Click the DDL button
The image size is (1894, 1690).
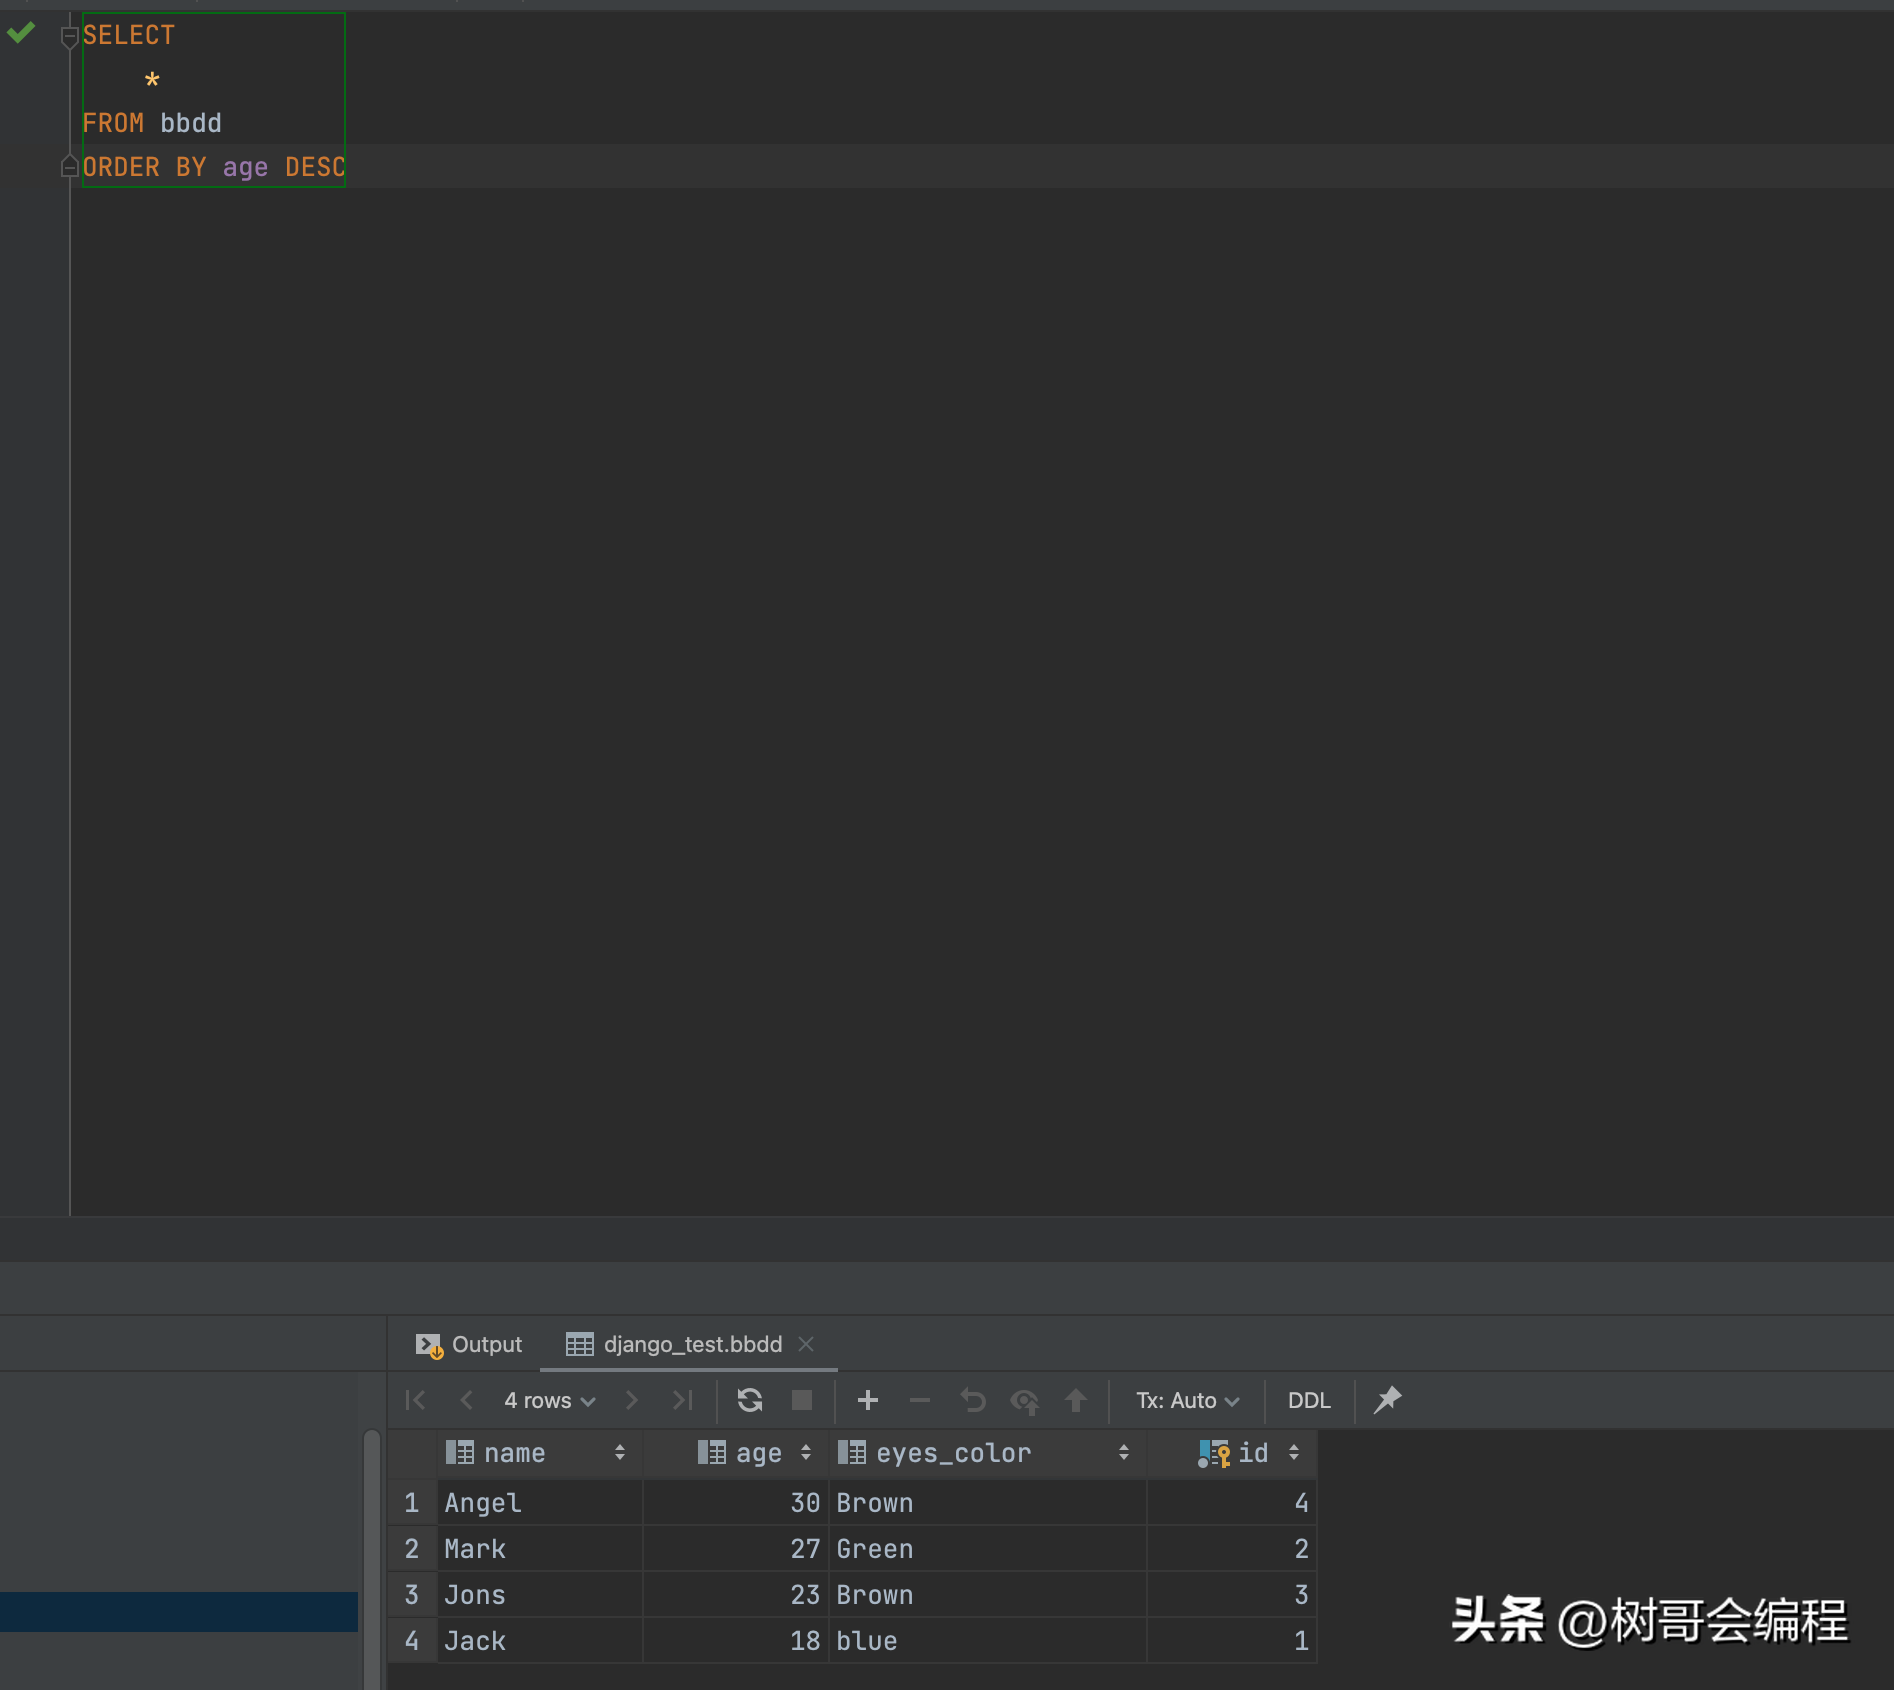click(1309, 1400)
